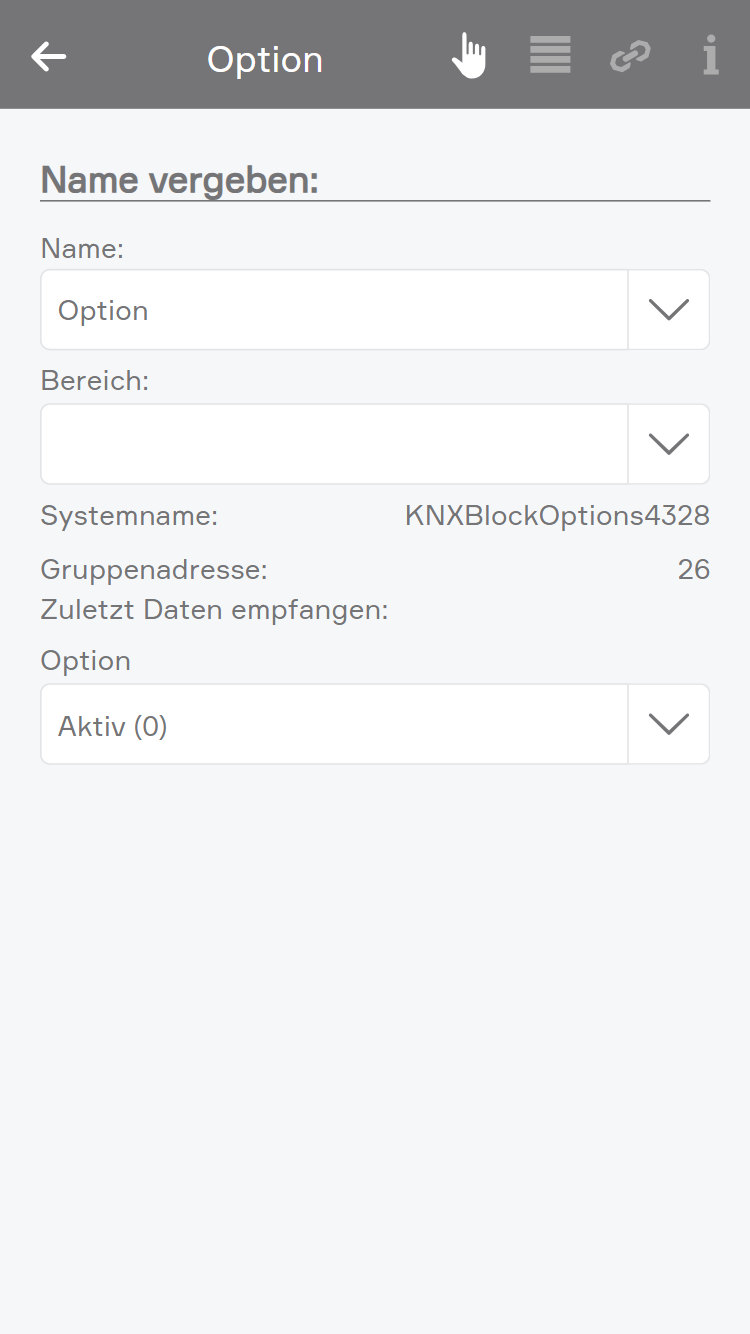Expand the Name dropdown chevron
This screenshot has height=1334, width=750.
(x=669, y=310)
